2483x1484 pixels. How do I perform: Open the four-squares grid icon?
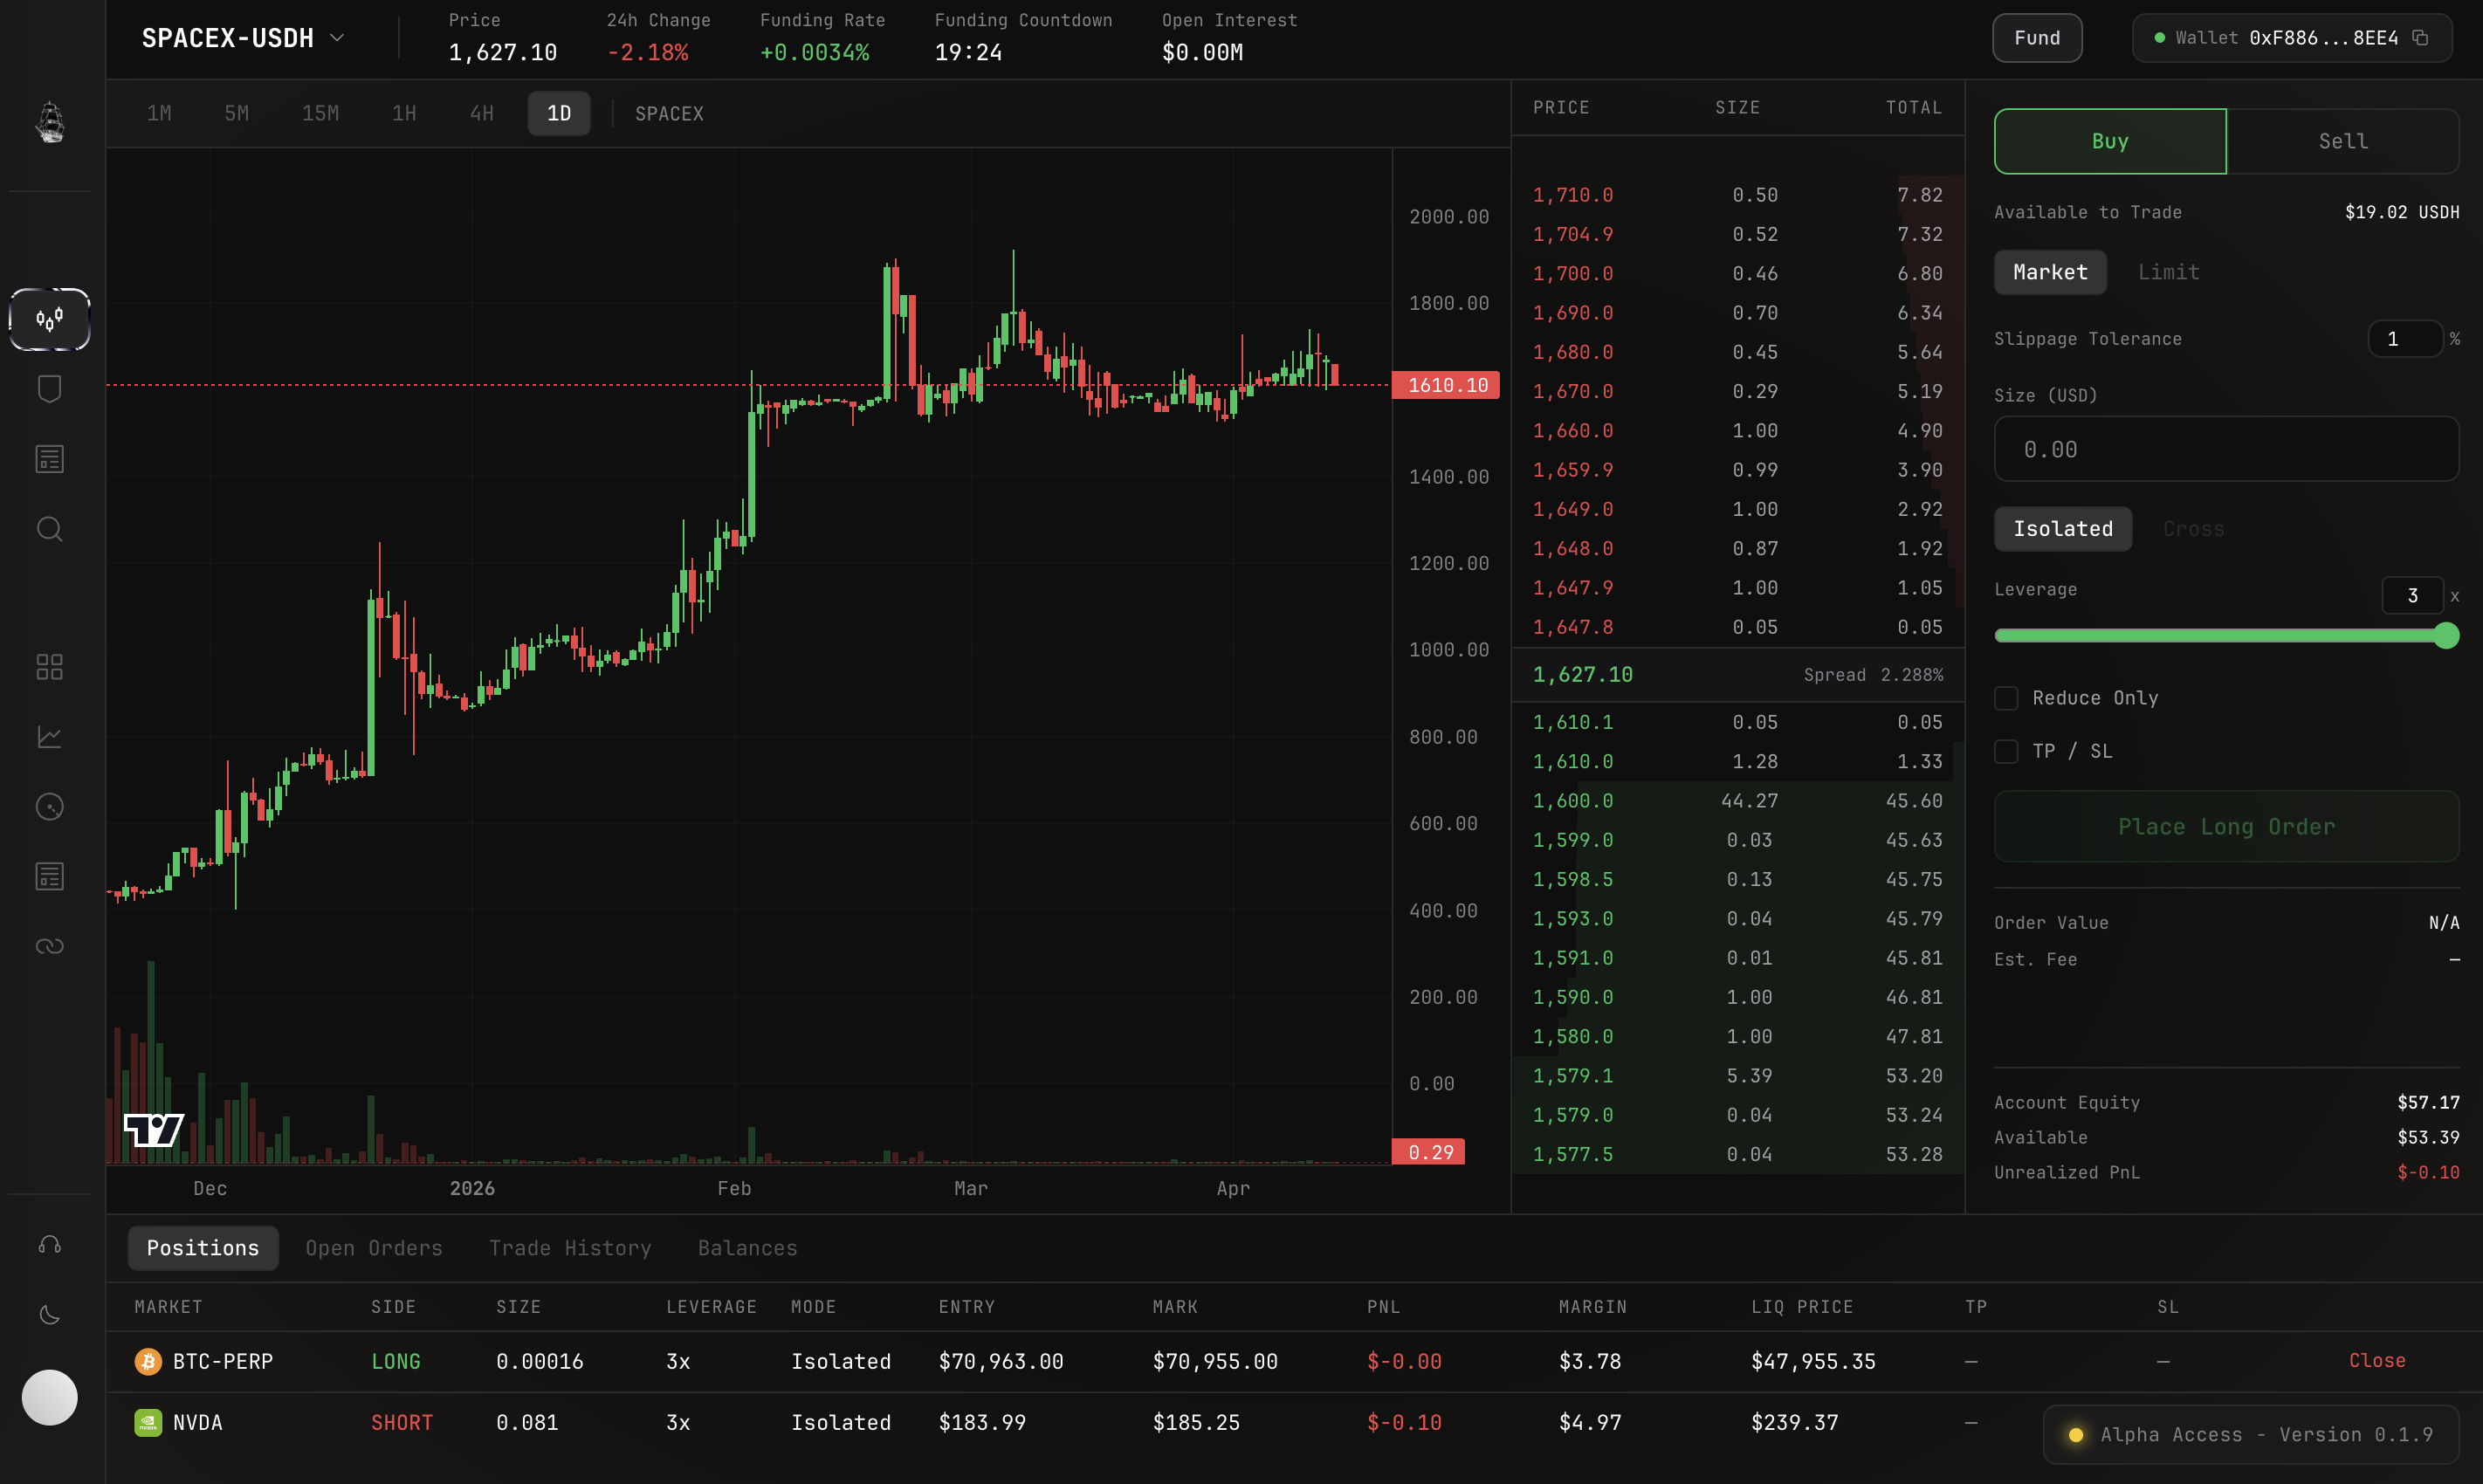[x=49, y=667]
